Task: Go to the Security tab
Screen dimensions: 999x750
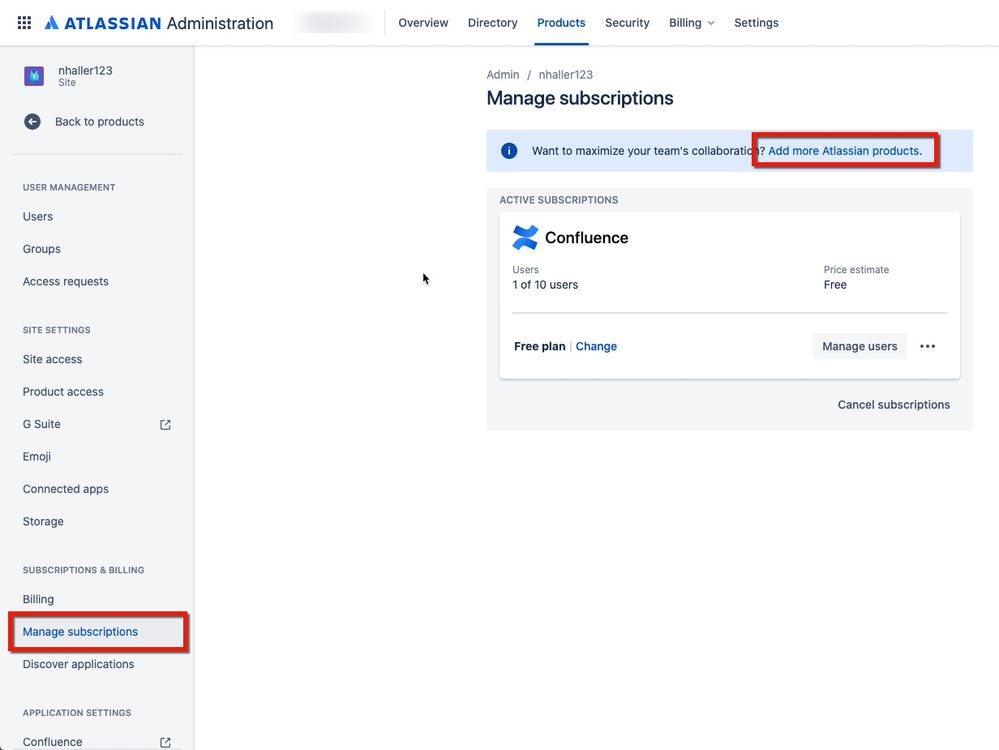Action: 627,23
